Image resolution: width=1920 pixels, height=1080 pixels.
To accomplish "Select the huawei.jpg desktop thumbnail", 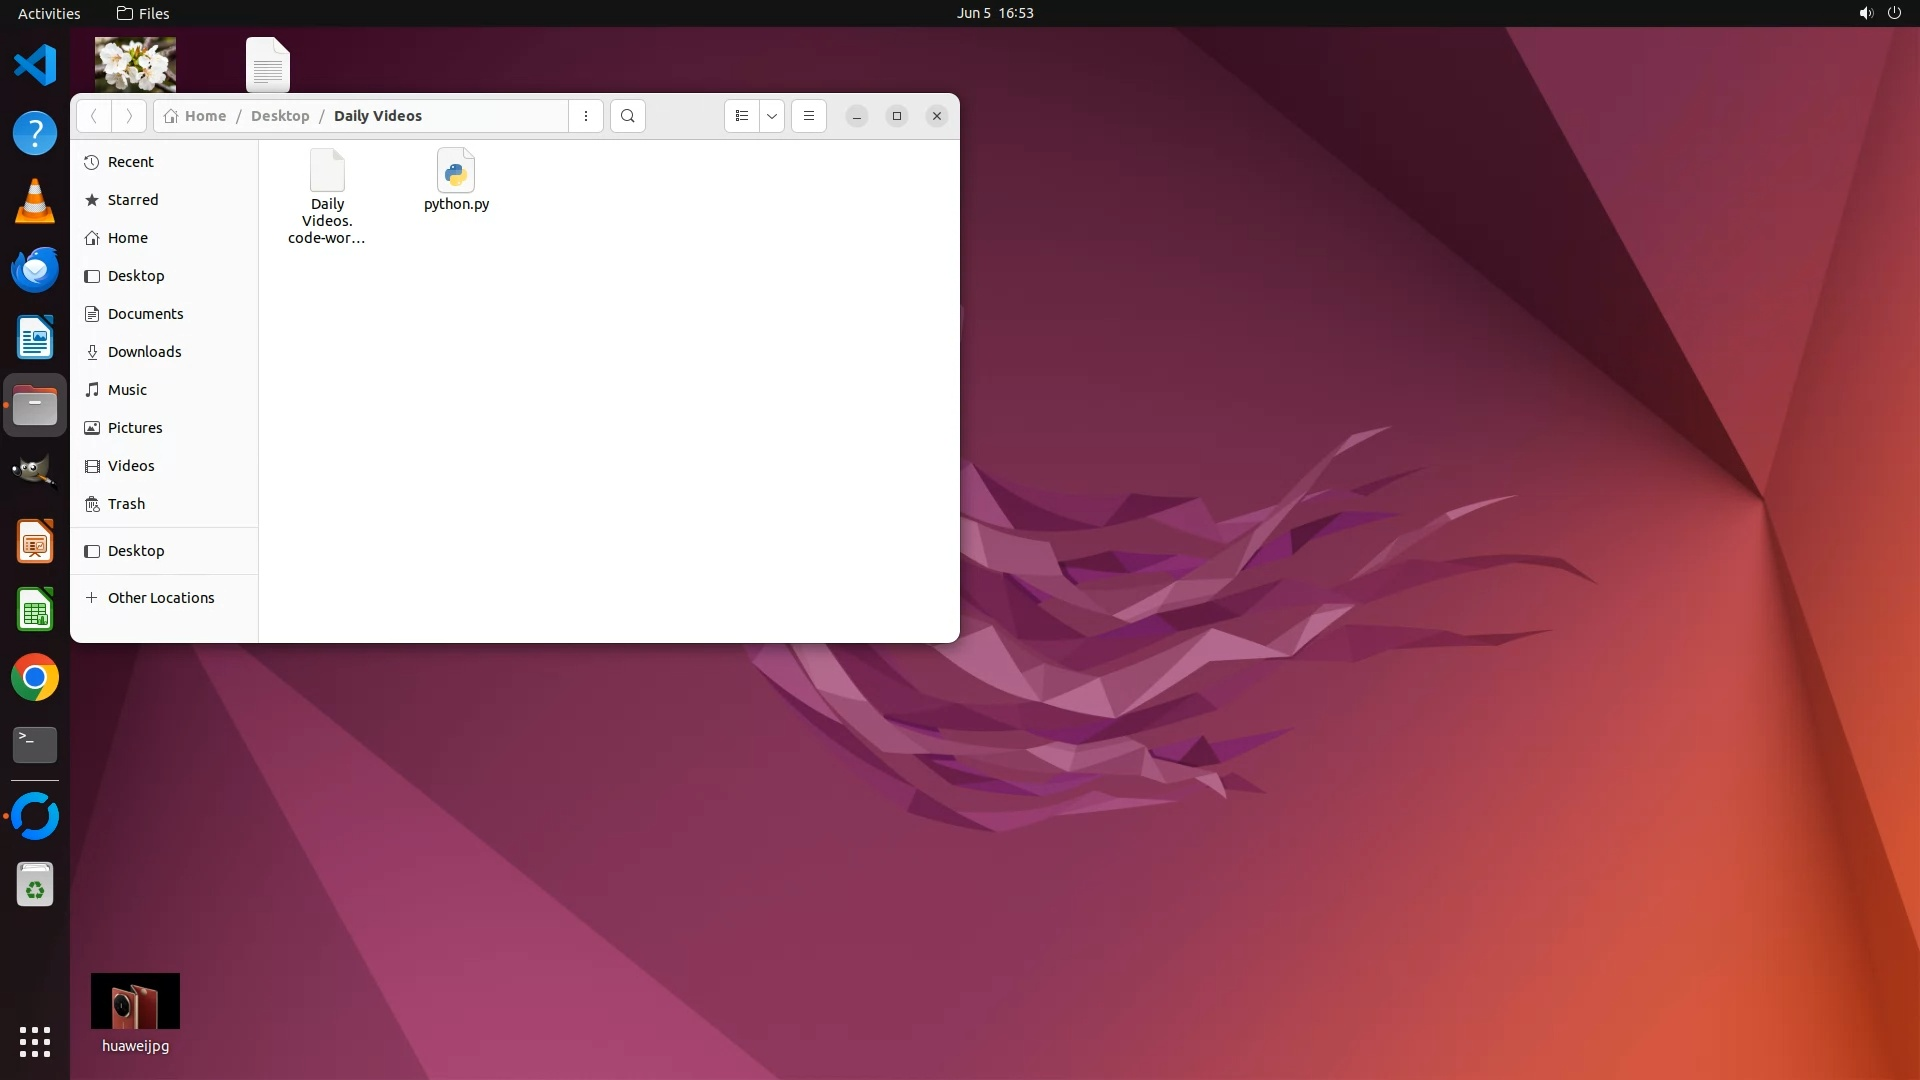I will [135, 1001].
